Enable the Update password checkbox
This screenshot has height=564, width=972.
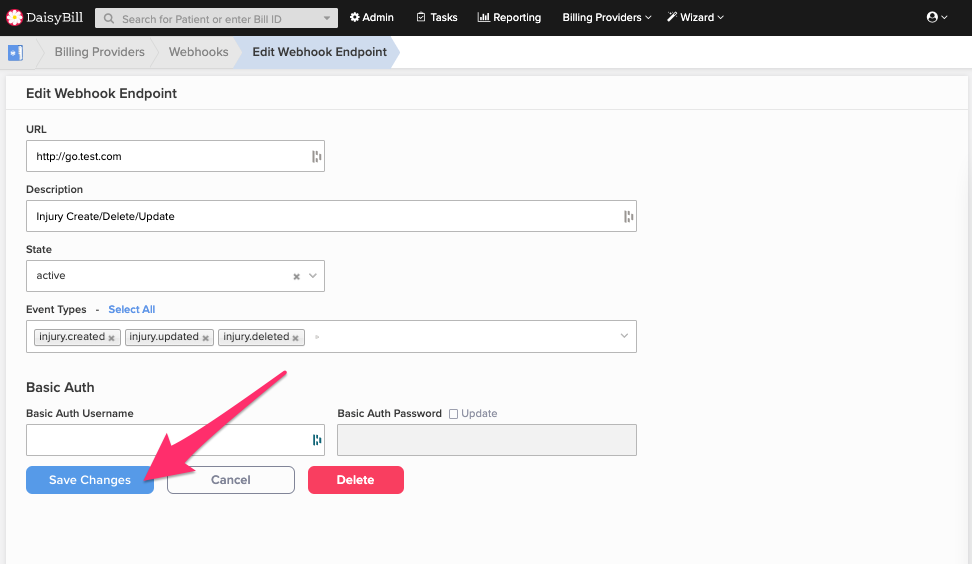(453, 414)
